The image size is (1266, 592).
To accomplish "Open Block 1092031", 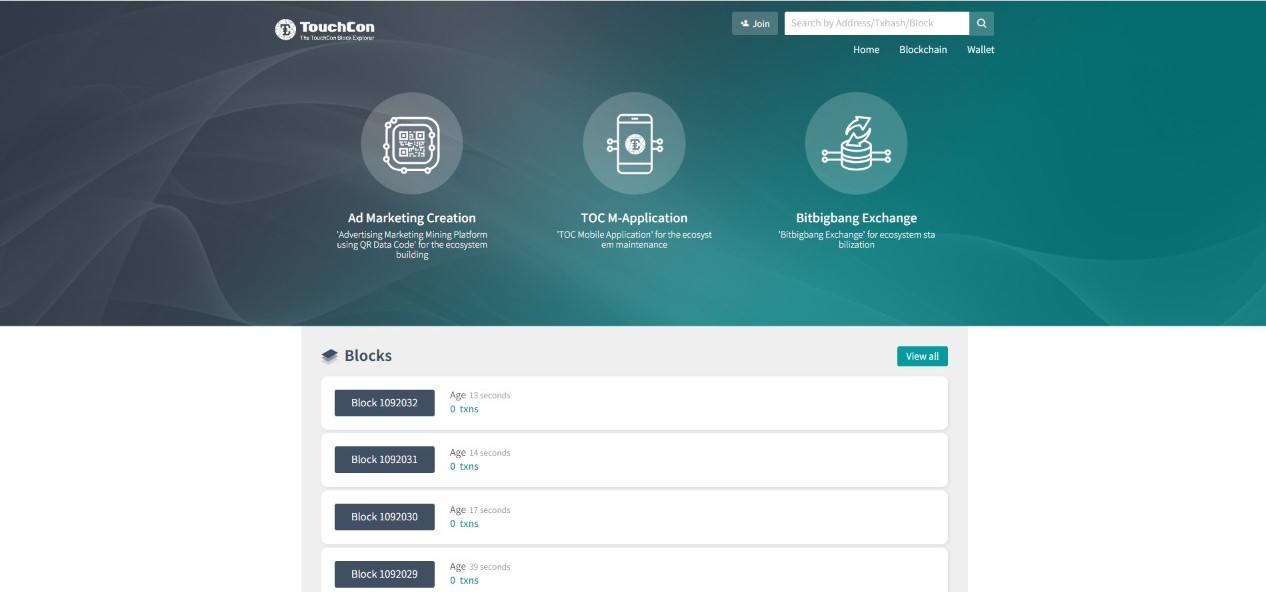I will [x=385, y=460].
